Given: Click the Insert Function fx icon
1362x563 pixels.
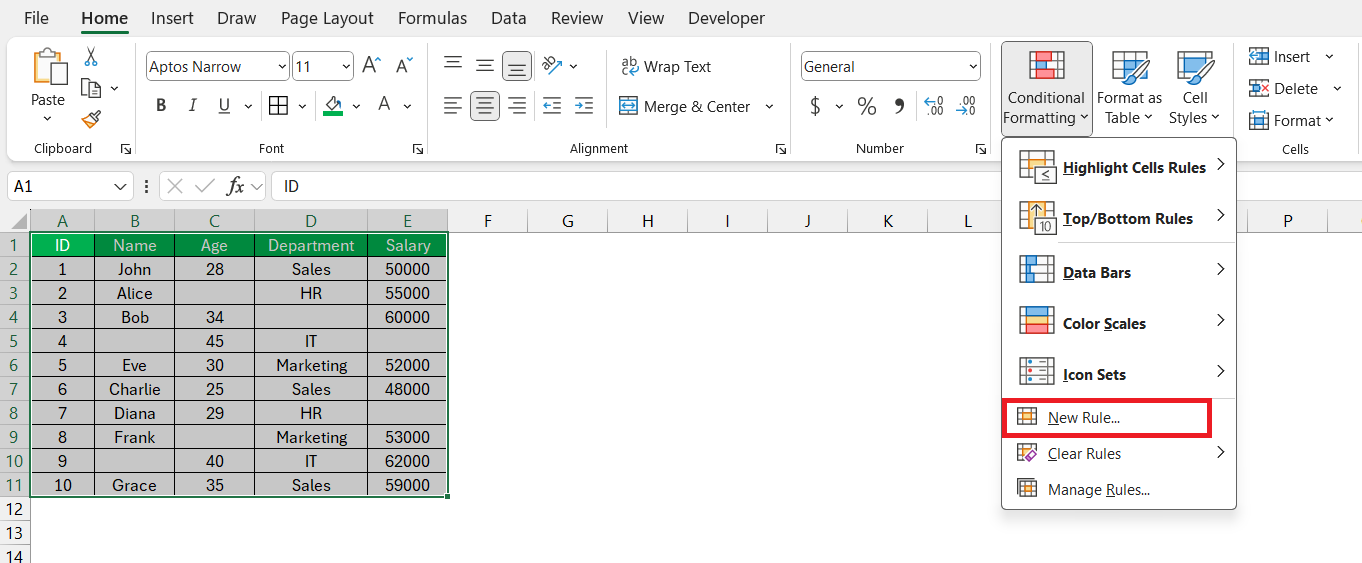Looking at the screenshot, I should 236,186.
